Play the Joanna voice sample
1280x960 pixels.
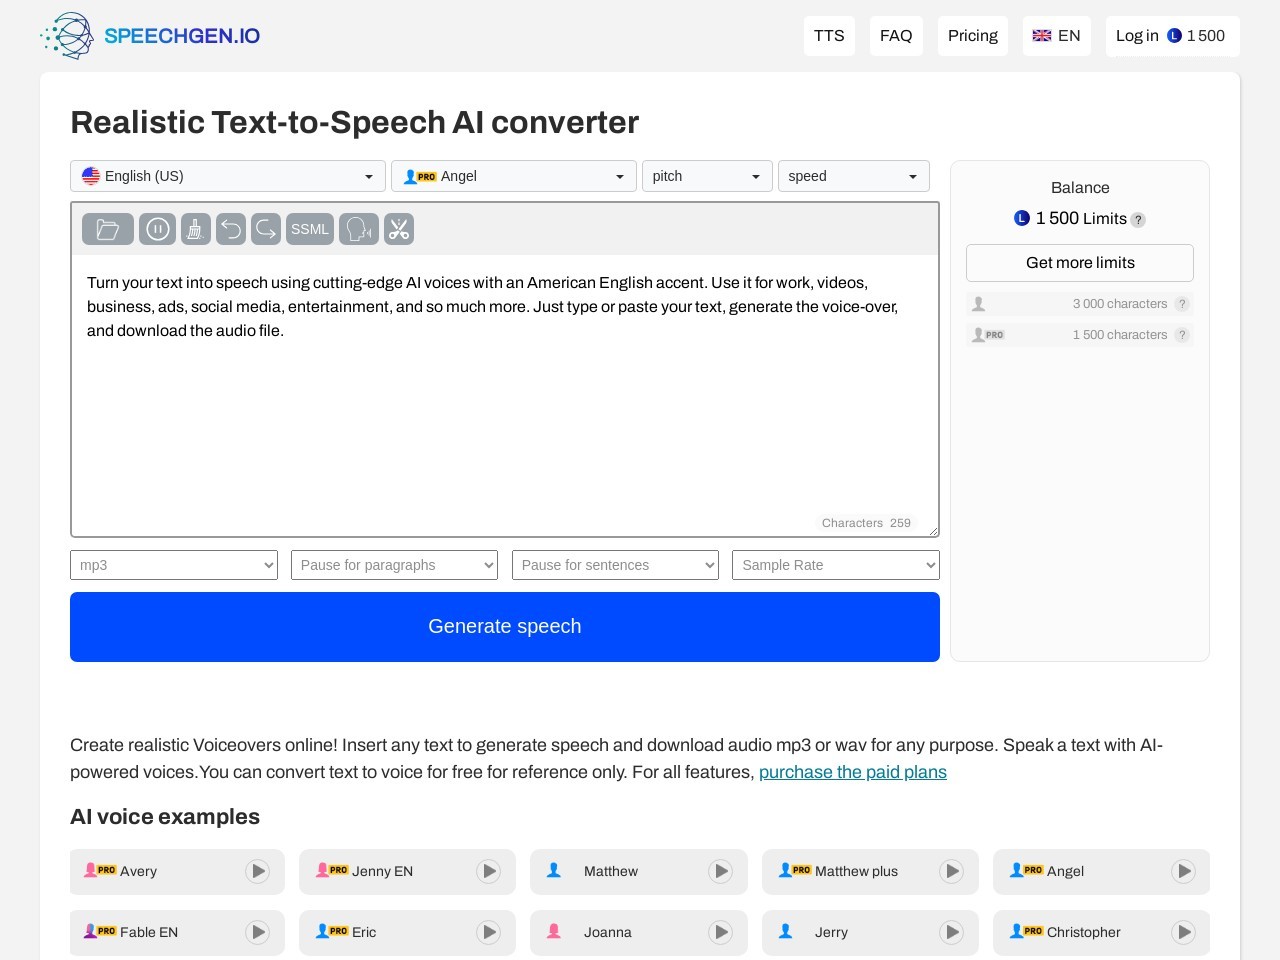pyautogui.click(x=720, y=932)
